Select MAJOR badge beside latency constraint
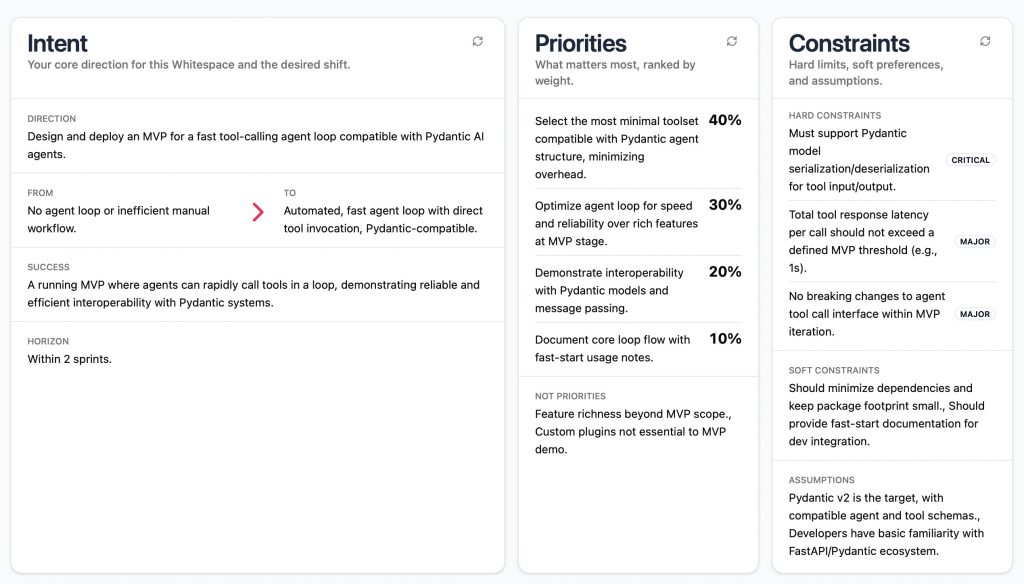1024x584 pixels. (974, 241)
